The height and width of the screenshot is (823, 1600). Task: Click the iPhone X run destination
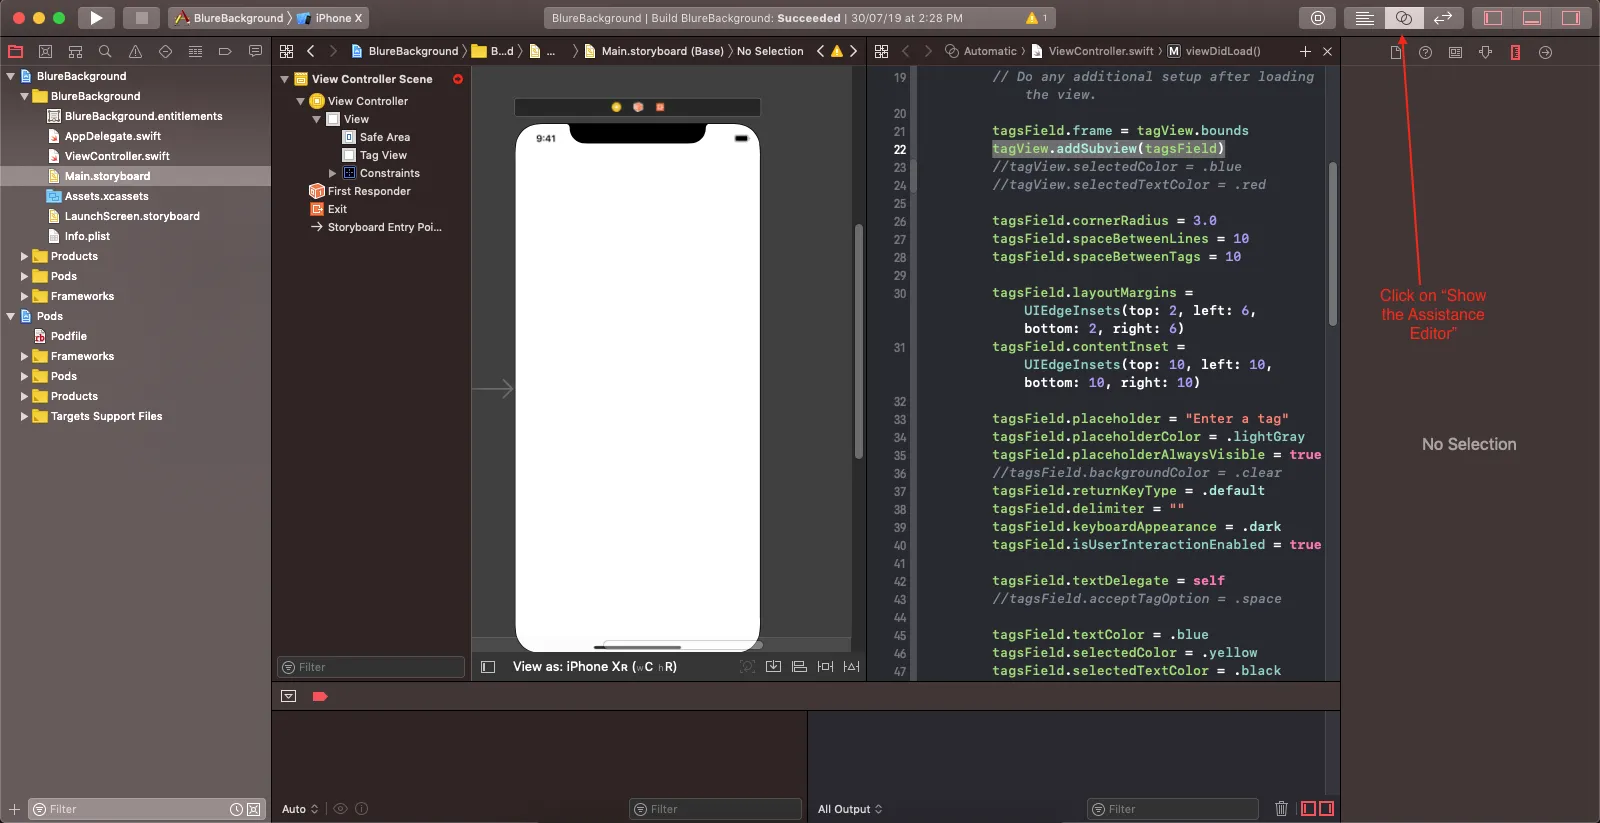pos(333,18)
